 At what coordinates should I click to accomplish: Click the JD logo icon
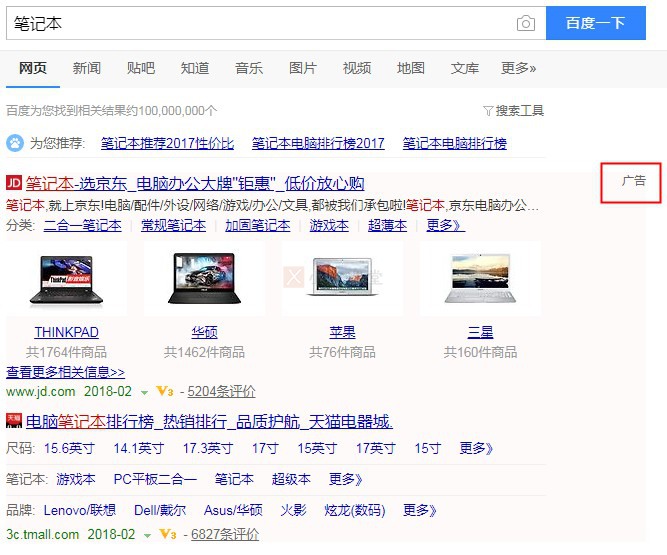click(14, 183)
